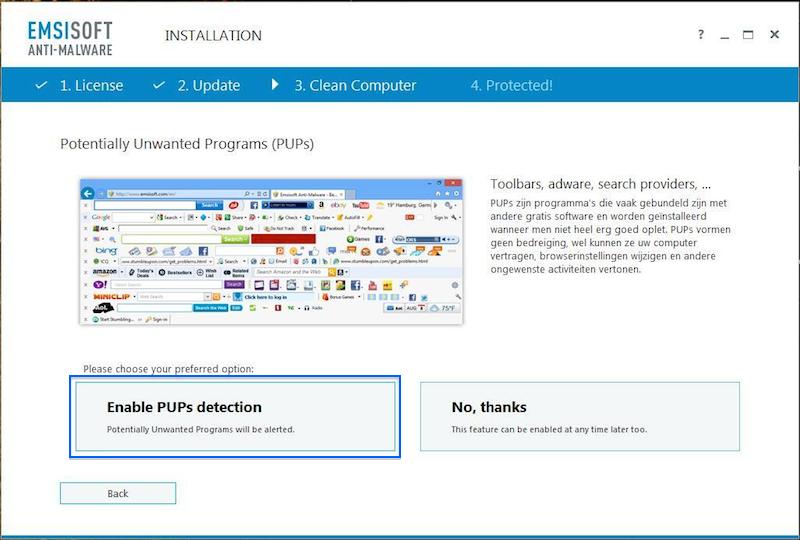Click the arrow marker before Clean Computer
Image resolution: width=800 pixels, height=540 pixels.
pos(275,84)
